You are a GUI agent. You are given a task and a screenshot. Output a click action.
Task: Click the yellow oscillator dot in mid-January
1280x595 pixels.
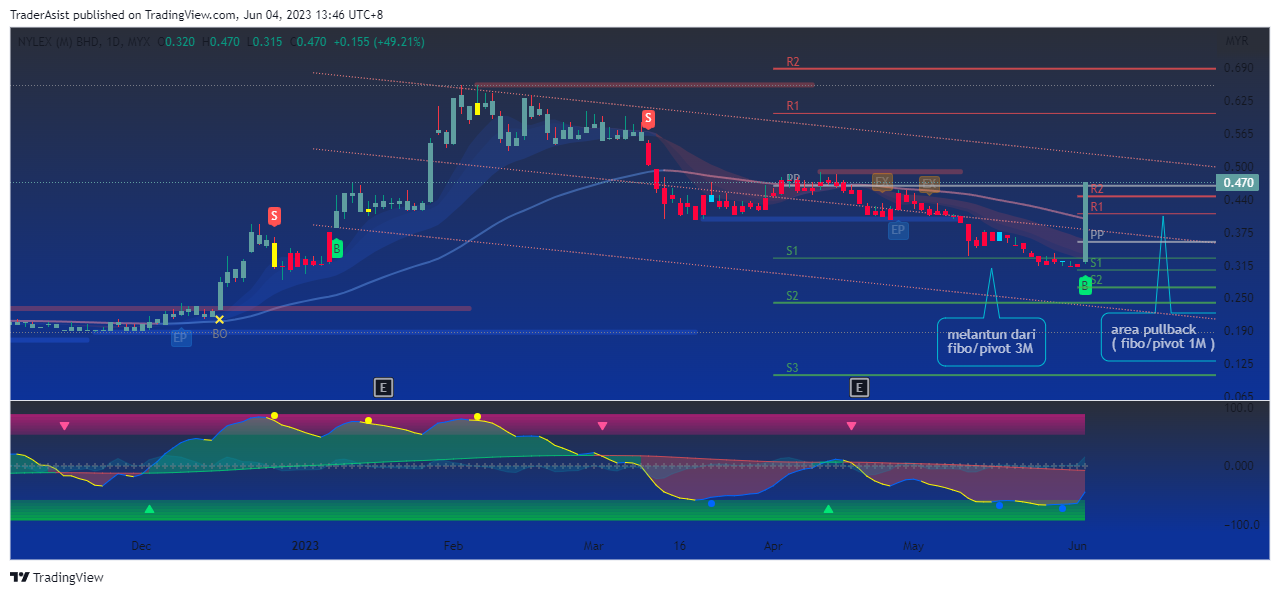pos(368,420)
